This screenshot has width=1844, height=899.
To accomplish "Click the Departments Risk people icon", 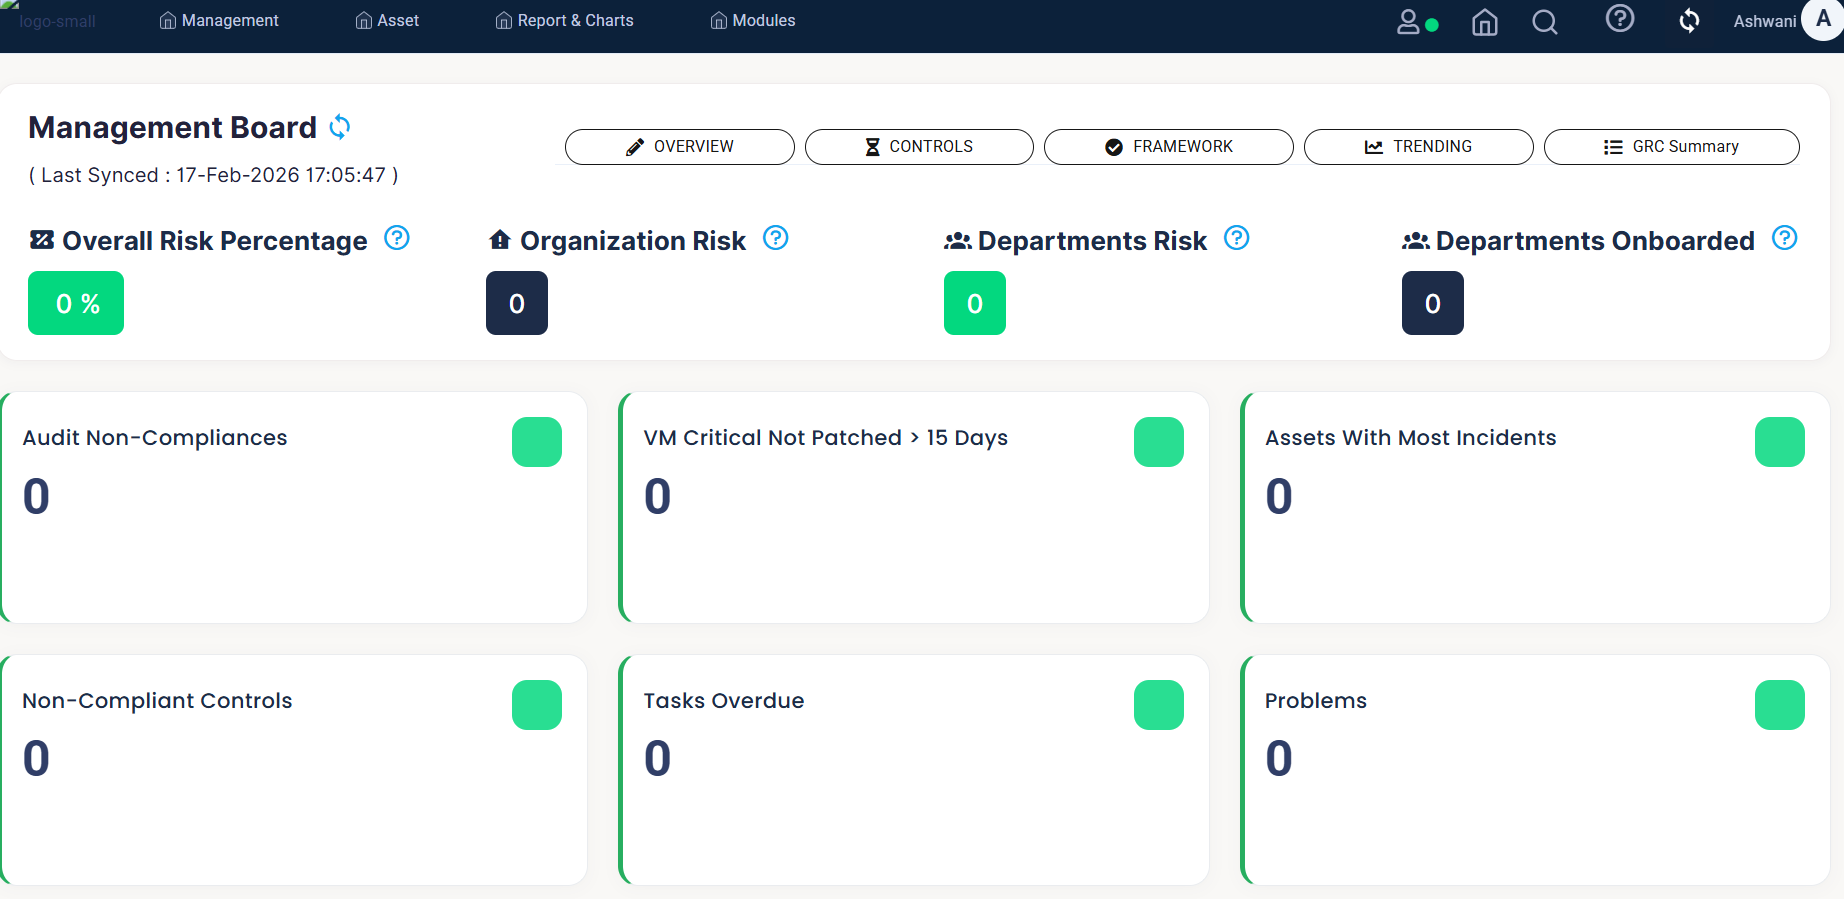I will point(958,240).
